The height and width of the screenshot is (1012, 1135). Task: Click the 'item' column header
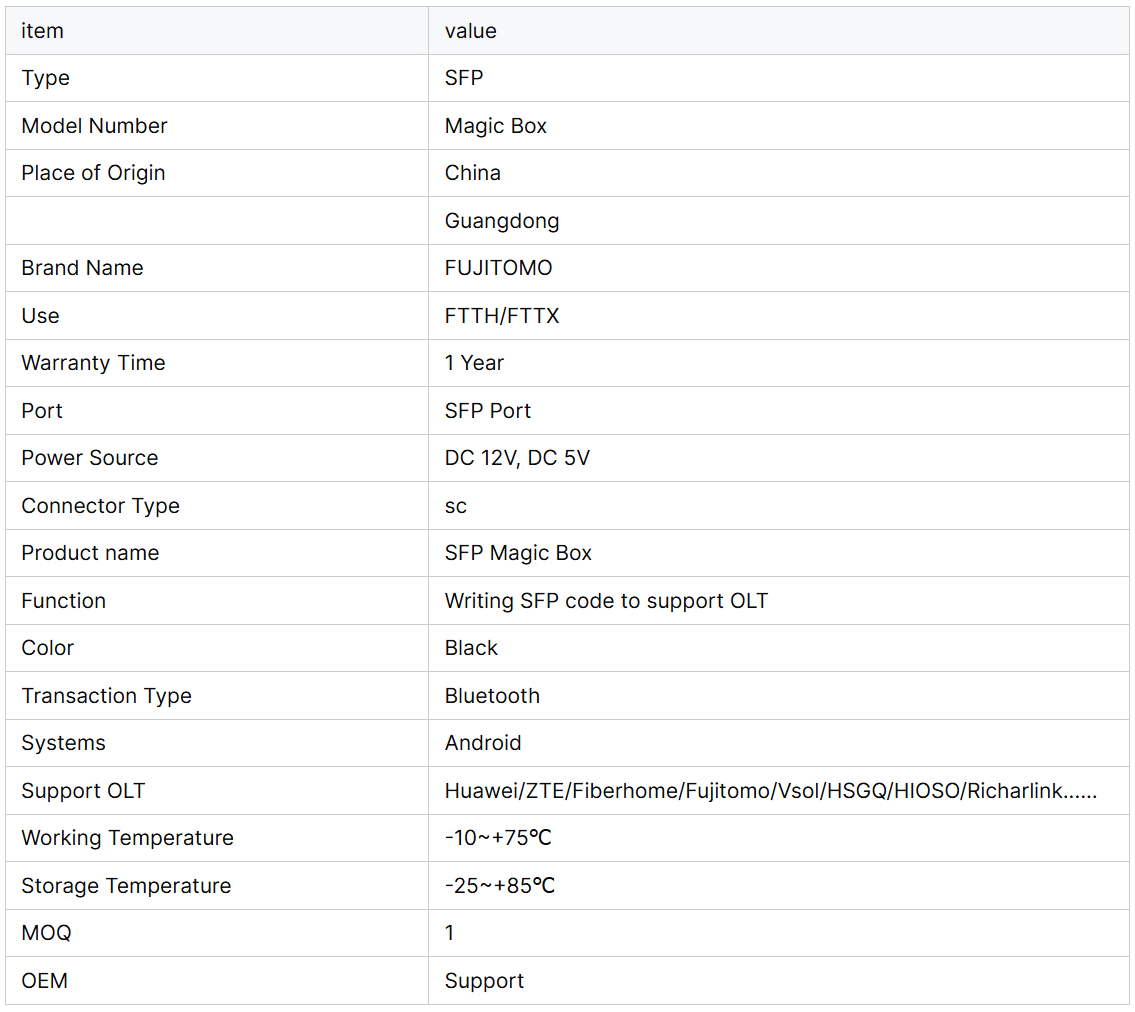click(x=42, y=31)
